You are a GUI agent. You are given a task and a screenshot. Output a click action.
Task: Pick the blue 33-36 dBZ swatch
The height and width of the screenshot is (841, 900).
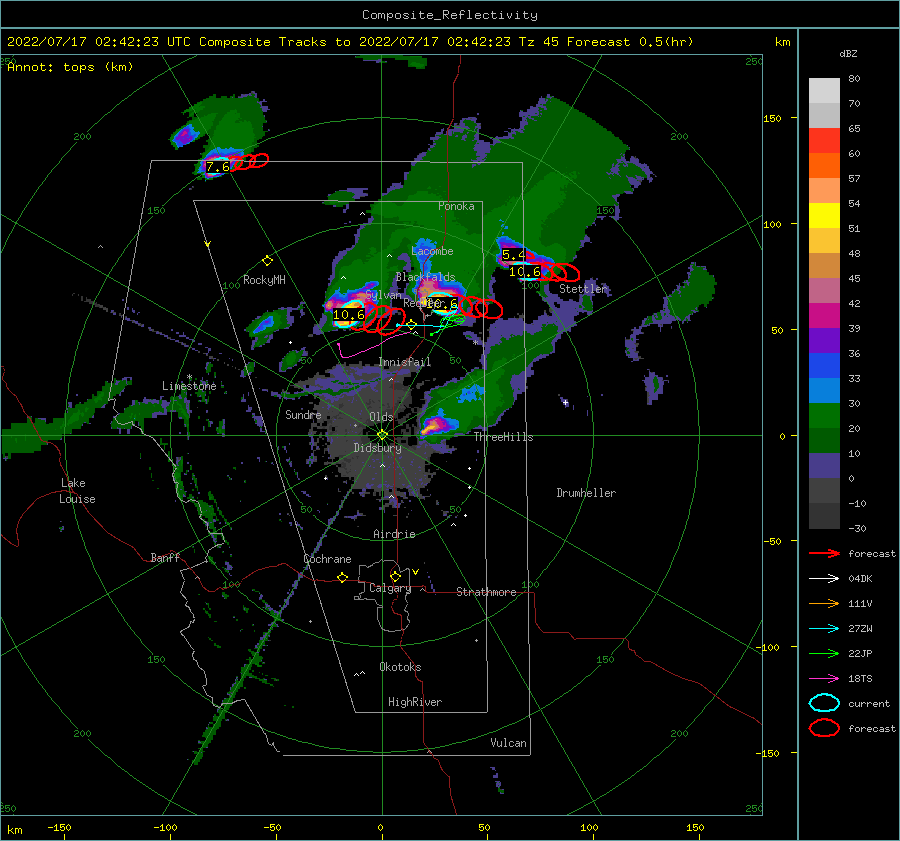[x=824, y=366]
